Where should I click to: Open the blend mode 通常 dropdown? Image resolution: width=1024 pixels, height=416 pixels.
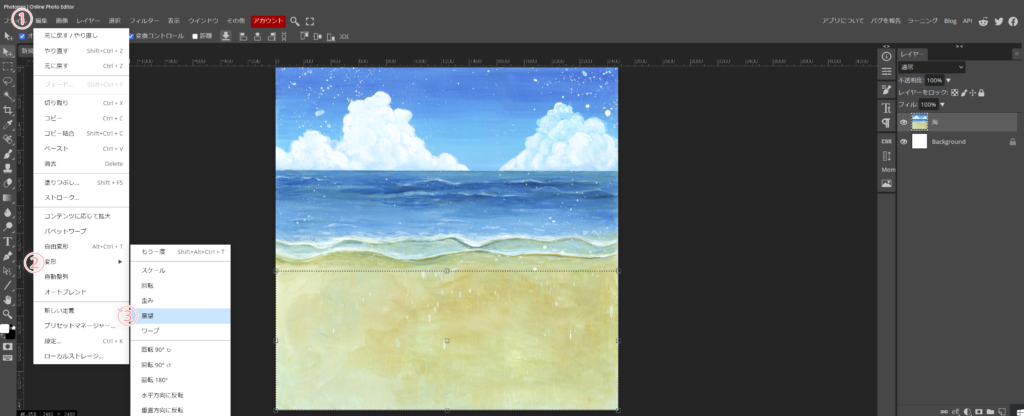[931, 67]
